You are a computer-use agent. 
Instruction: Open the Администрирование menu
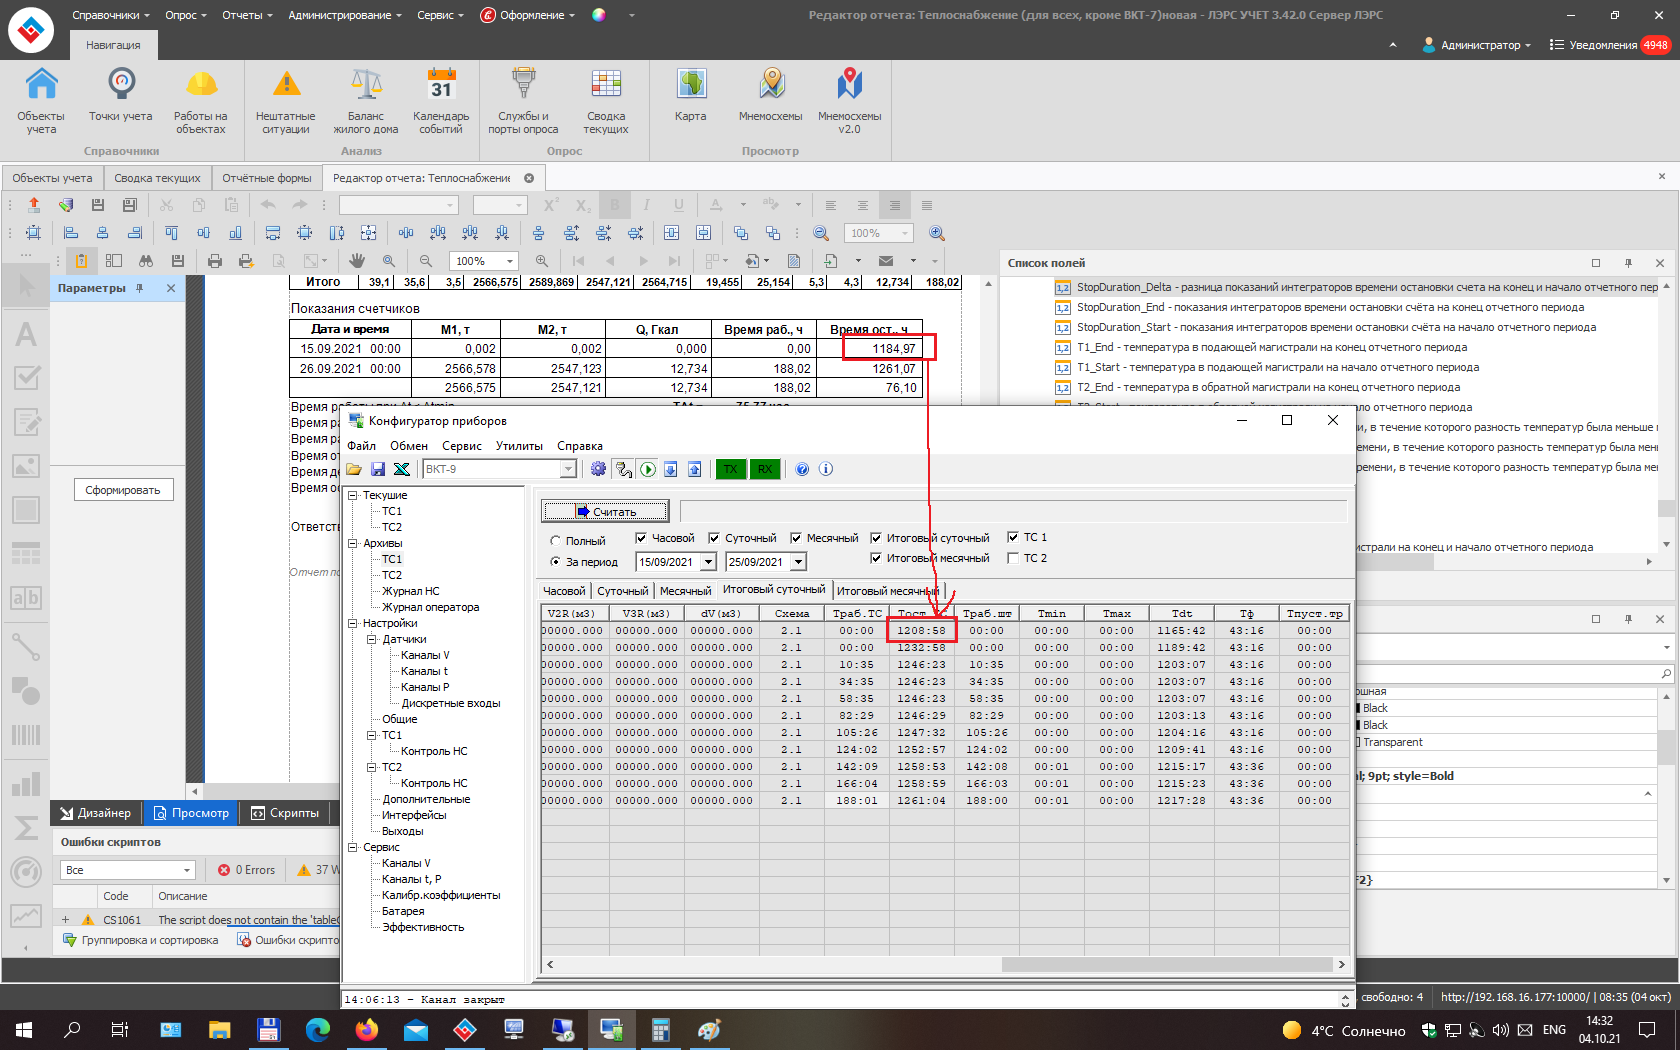point(345,15)
